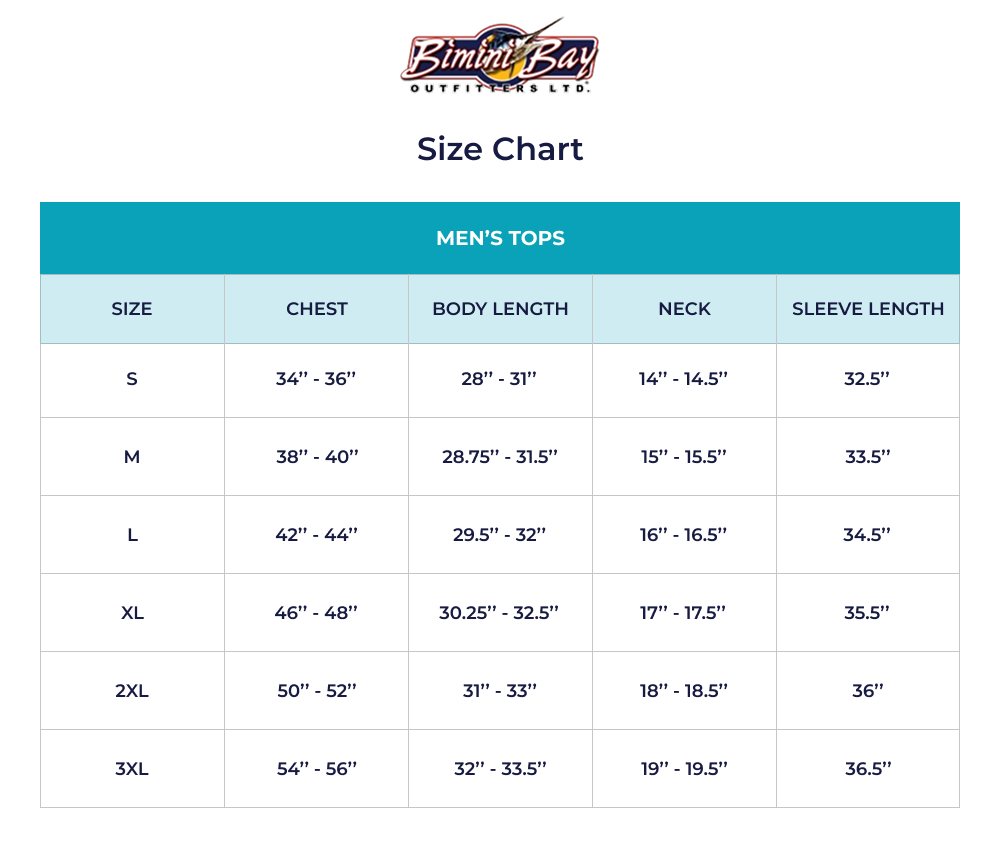Viewport: 1000px width, 848px height.
Task: Click neck cell 16'' - 16.5''
Action: pos(684,535)
